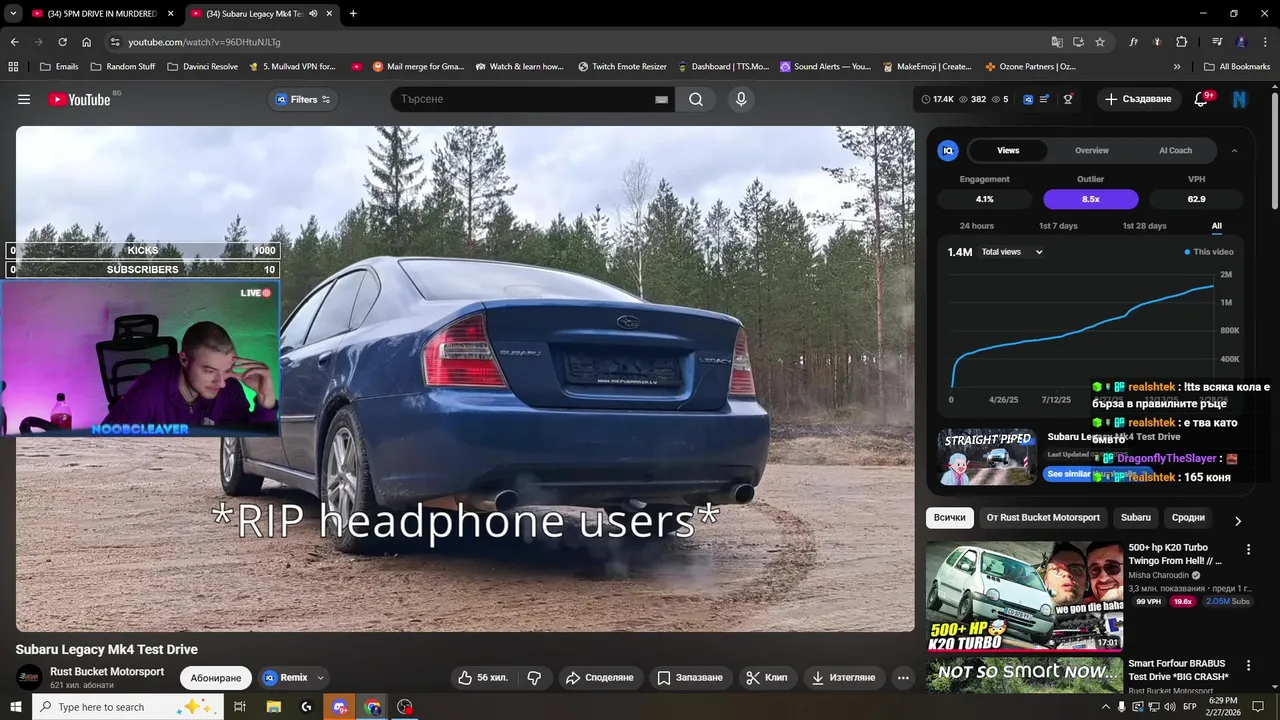The image size is (1280, 720).
Task: Open a new browser tab
Action: tap(353, 14)
